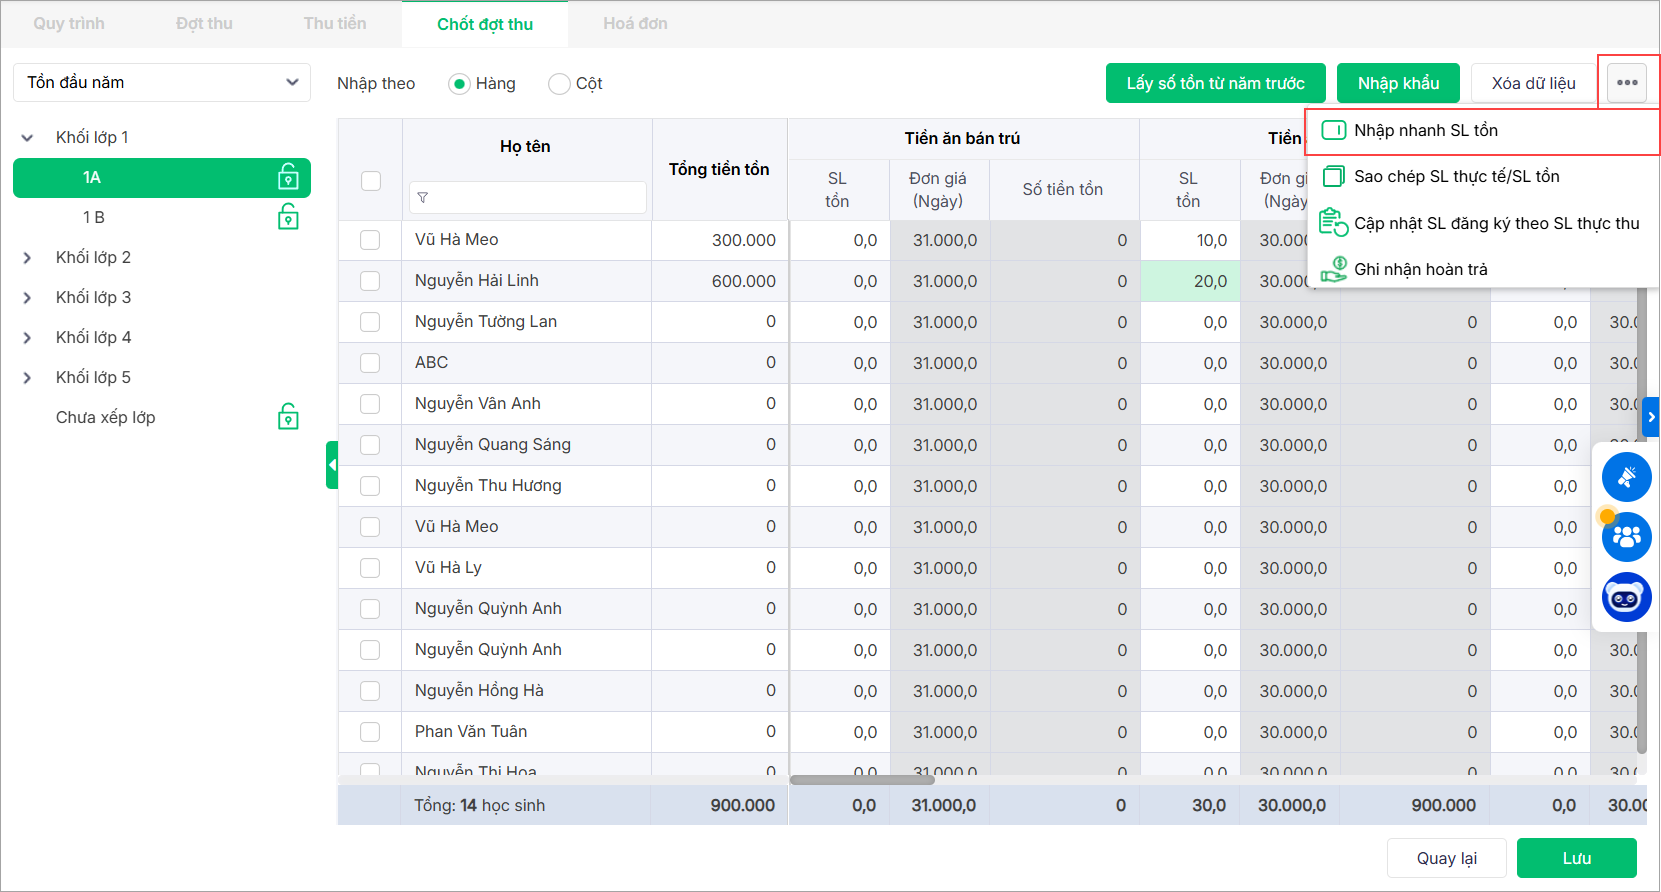This screenshot has width=1661, height=892.
Task: Switch to the Hoá đơn tab
Action: click(635, 24)
